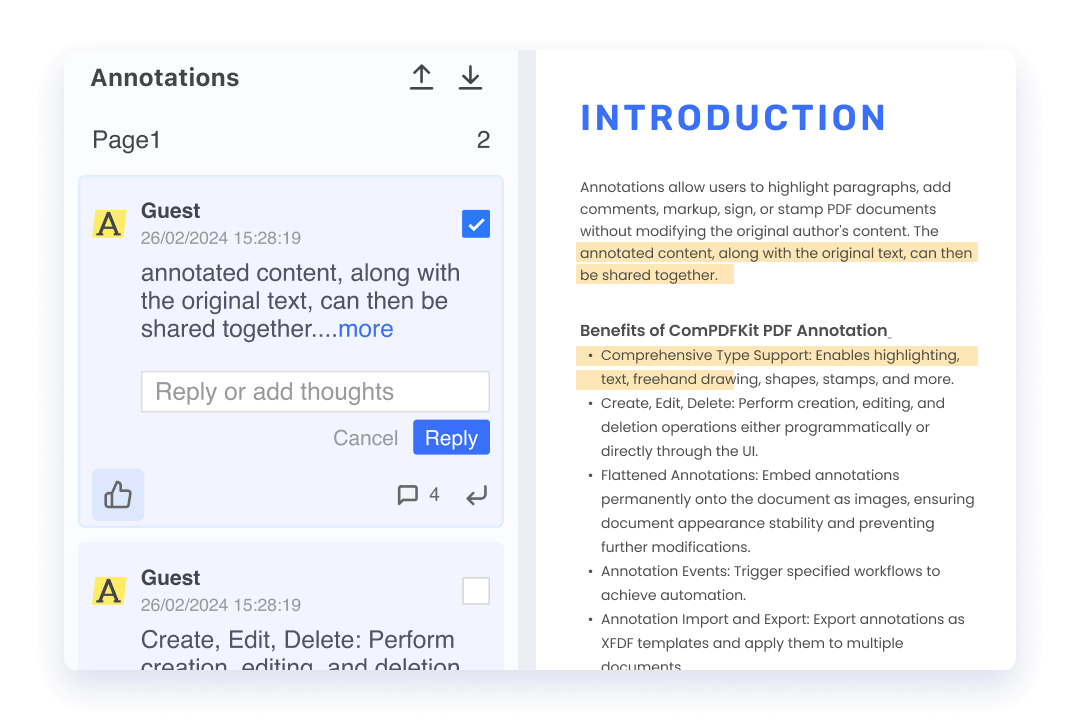This screenshot has width=1080, height=720.
Task: Click the highlighted "Comprehensive Type Support" line
Action: (779, 356)
